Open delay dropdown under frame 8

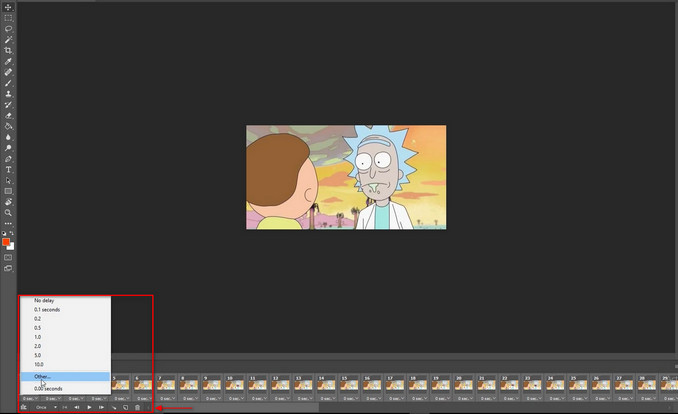pos(189,398)
